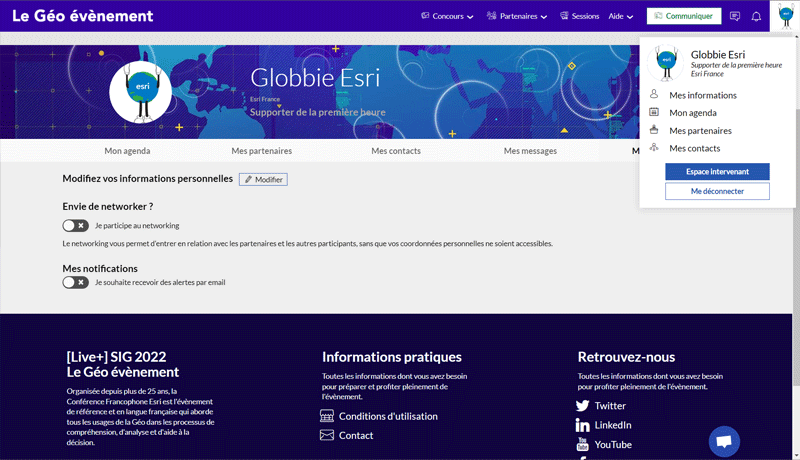Expand the Partenaires dropdown menu
This screenshot has width=800, height=460.
coord(517,16)
